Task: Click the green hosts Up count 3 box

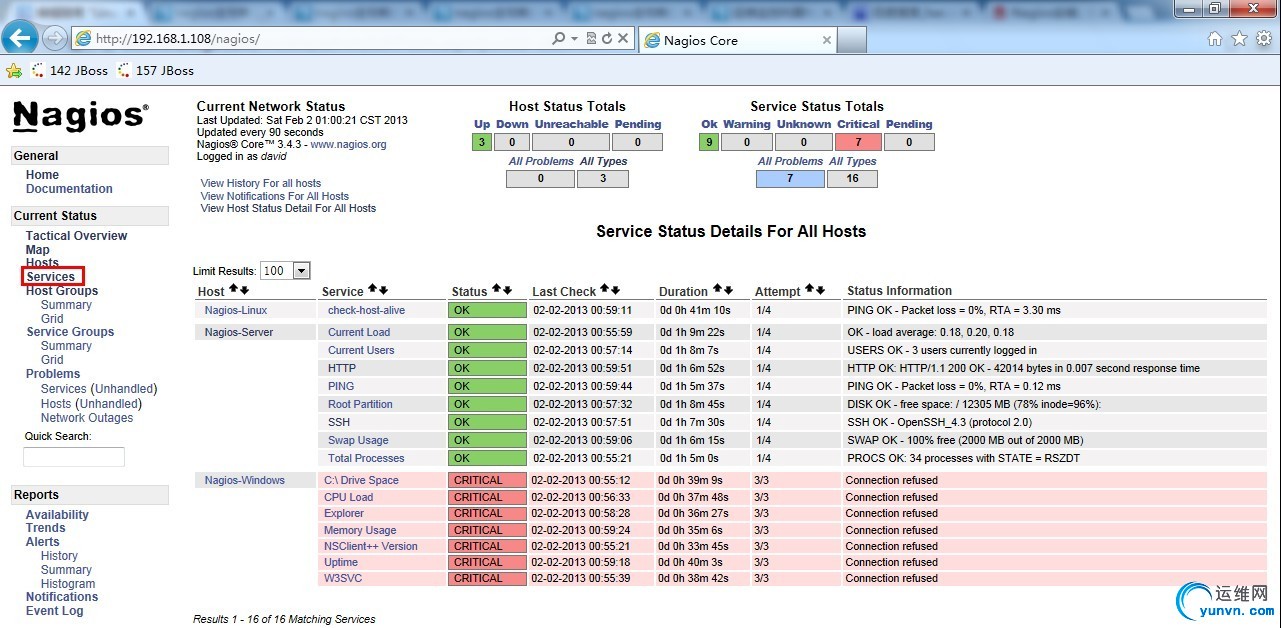Action: 482,142
